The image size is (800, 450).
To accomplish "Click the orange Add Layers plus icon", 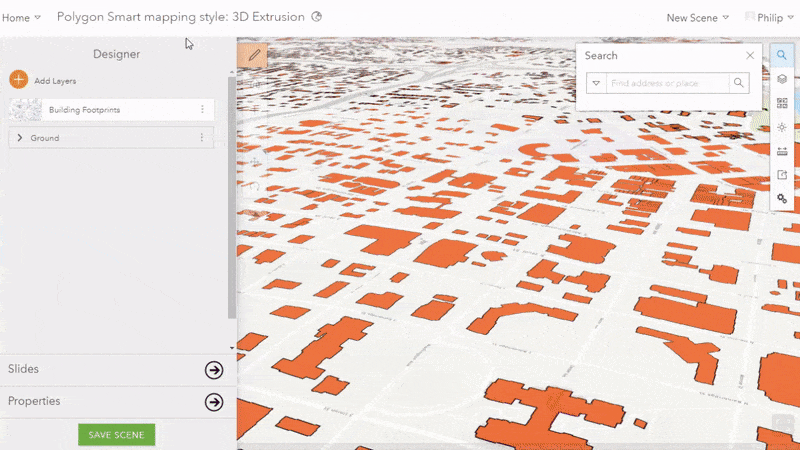I will coord(18,80).
